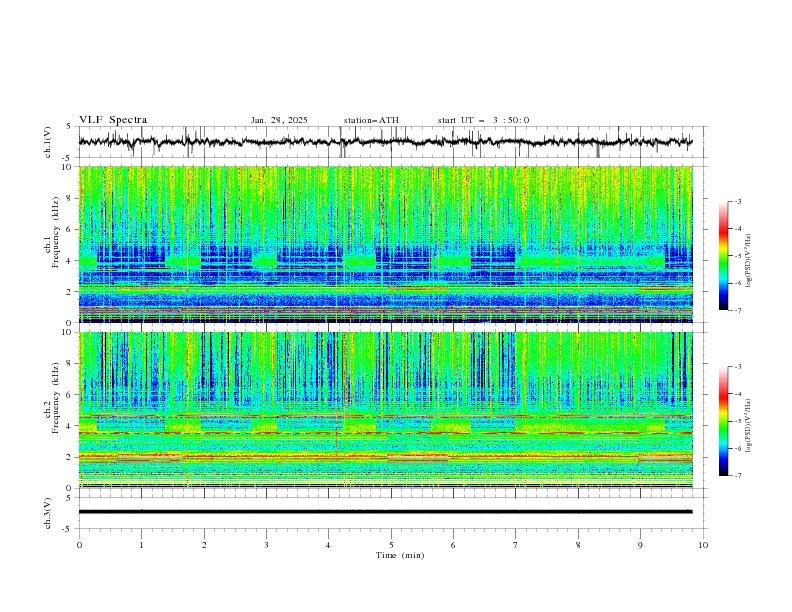Click tick '2' on the Time axis

204,545
